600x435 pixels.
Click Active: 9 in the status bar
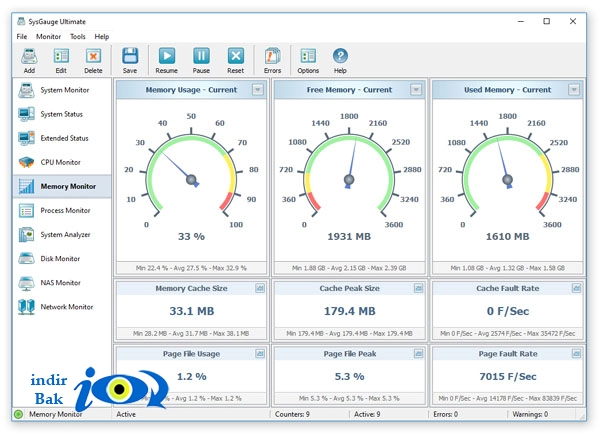pyautogui.click(x=367, y=414)
